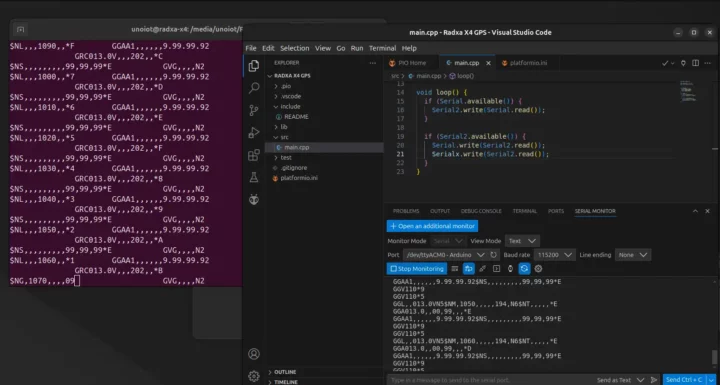Screen dimensions: 720x385
Task: Click the Send Ctrl + C button
Action: click(686, 380)
